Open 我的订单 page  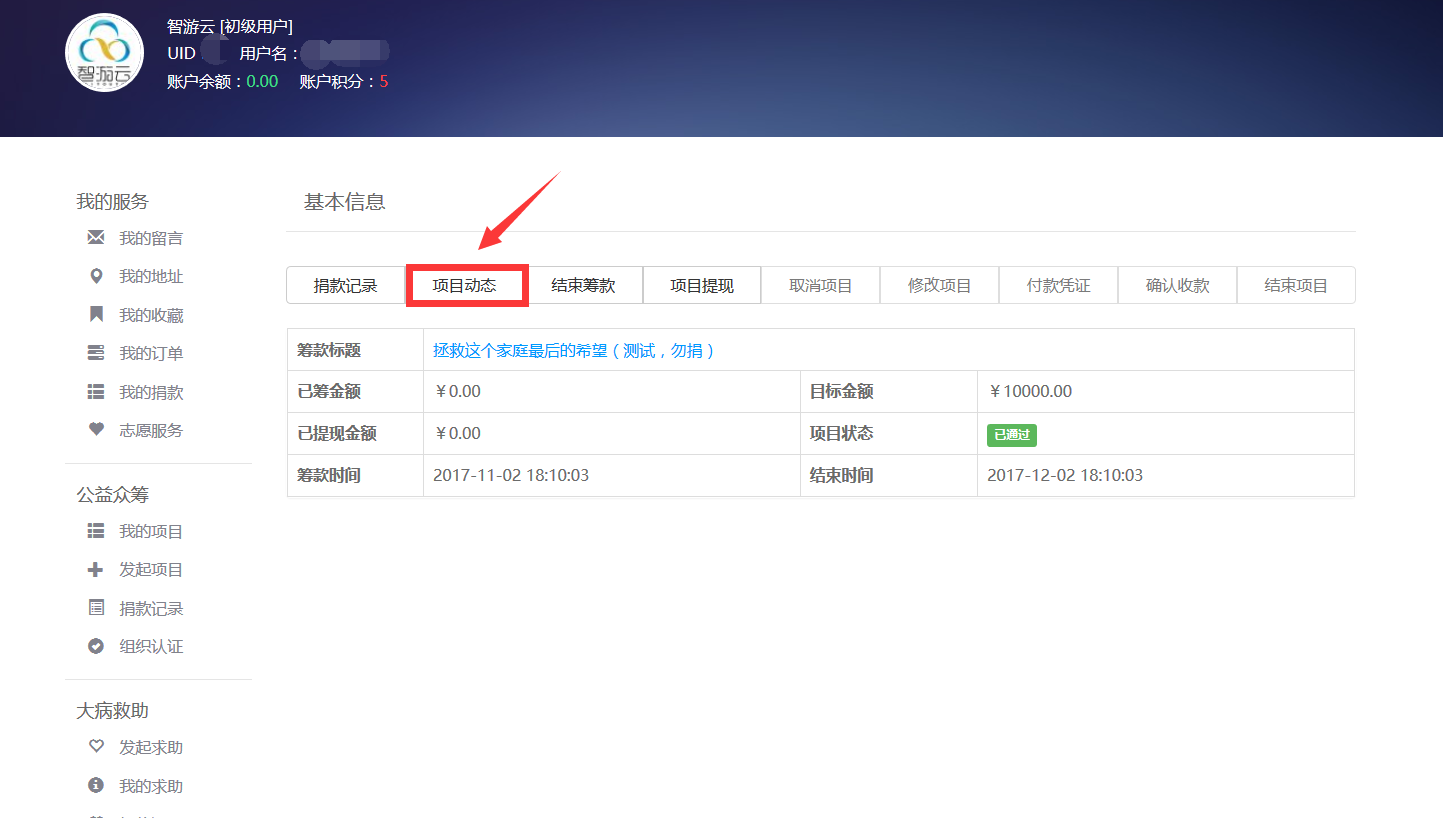click(x=151, y=353)
